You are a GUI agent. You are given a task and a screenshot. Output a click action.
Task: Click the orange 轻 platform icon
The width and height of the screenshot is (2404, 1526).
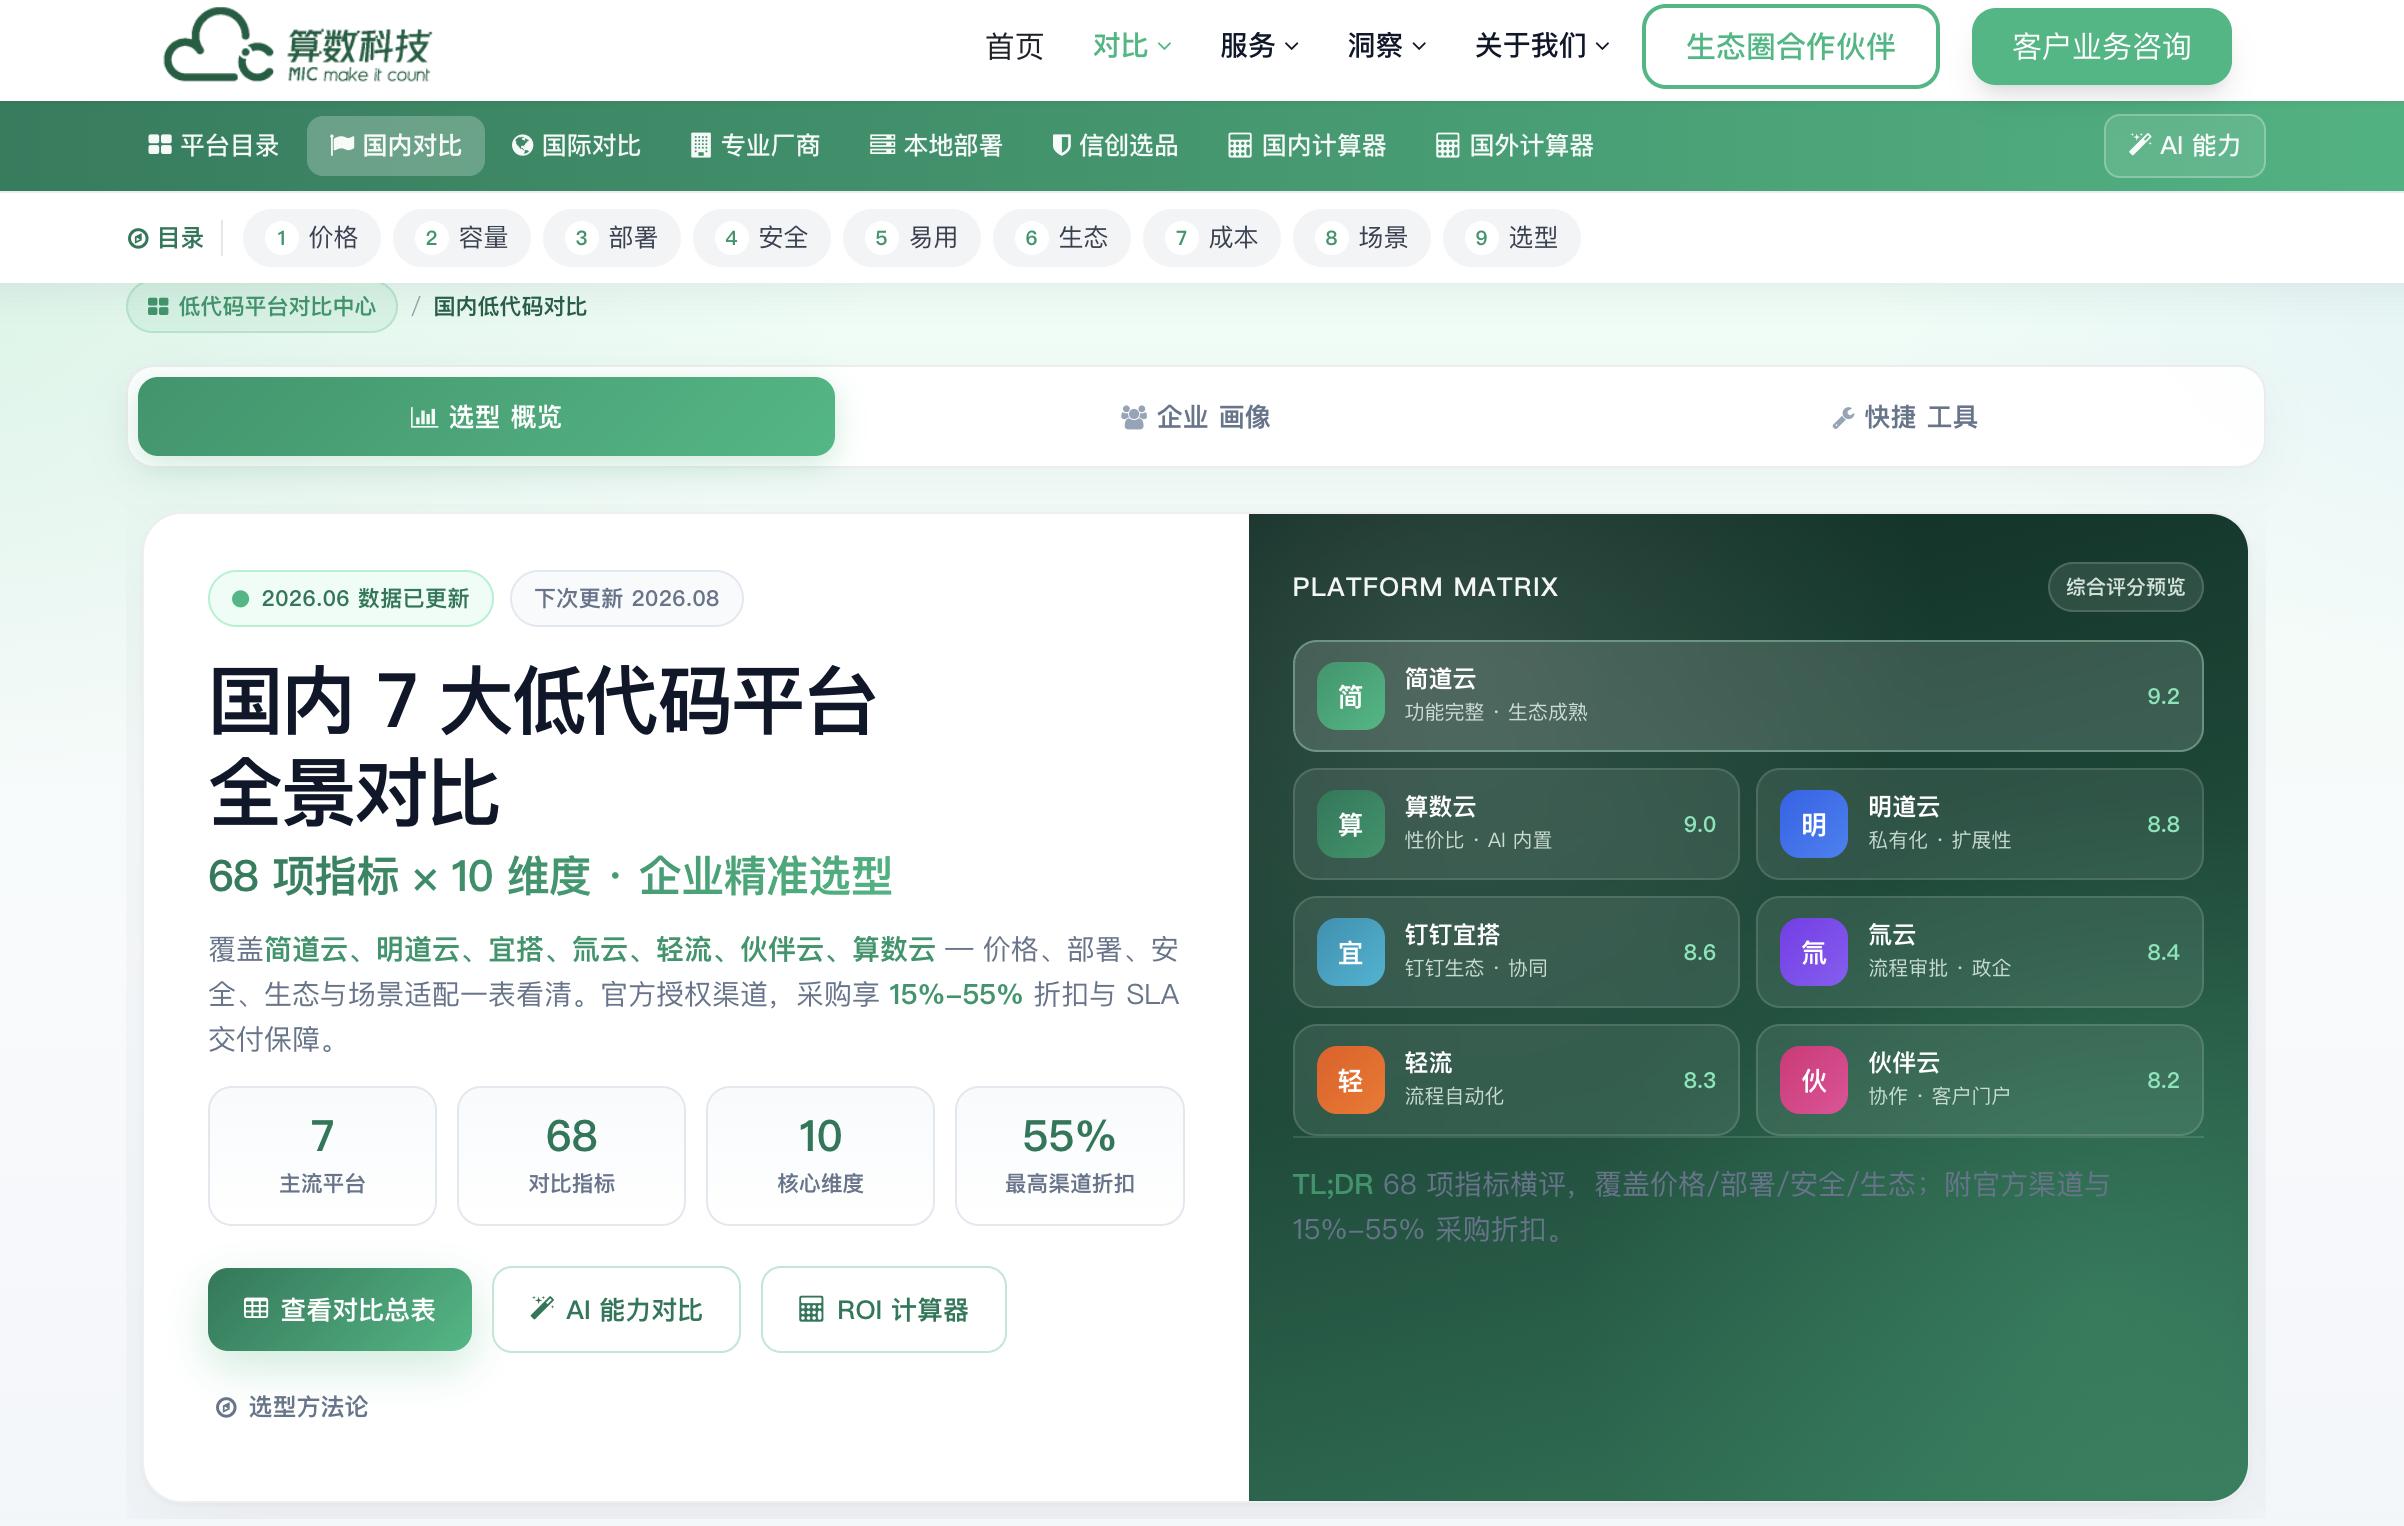(x=1350, y=1080)
